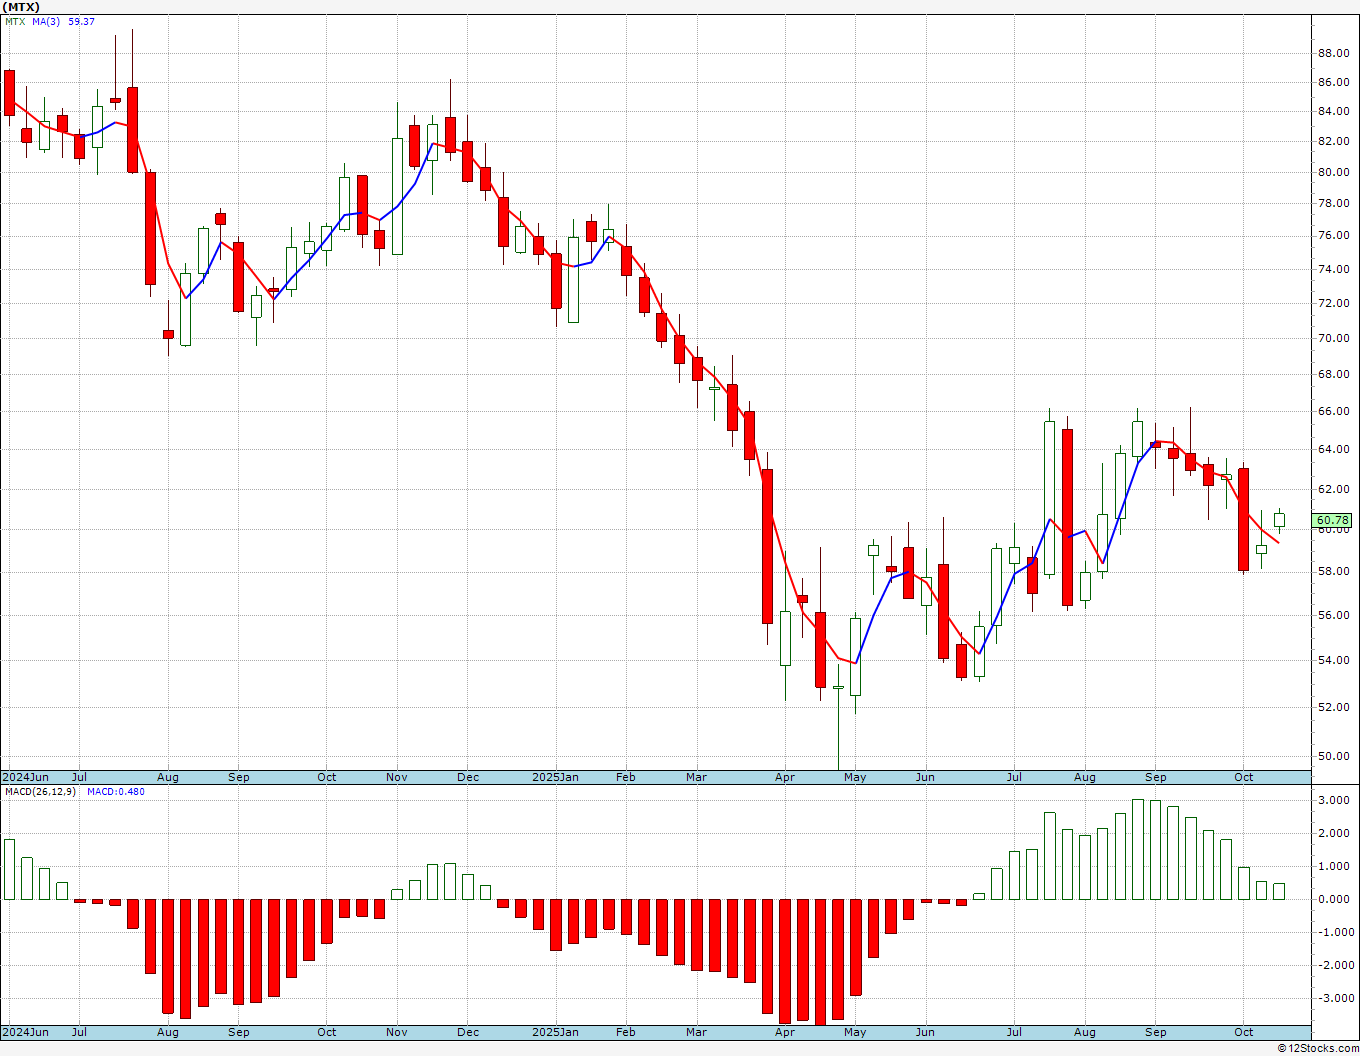The width and height of the screenshot is (1360, 1056).
Task: Click Mar on the price chart time axis
Action: (x=696, y=777)
